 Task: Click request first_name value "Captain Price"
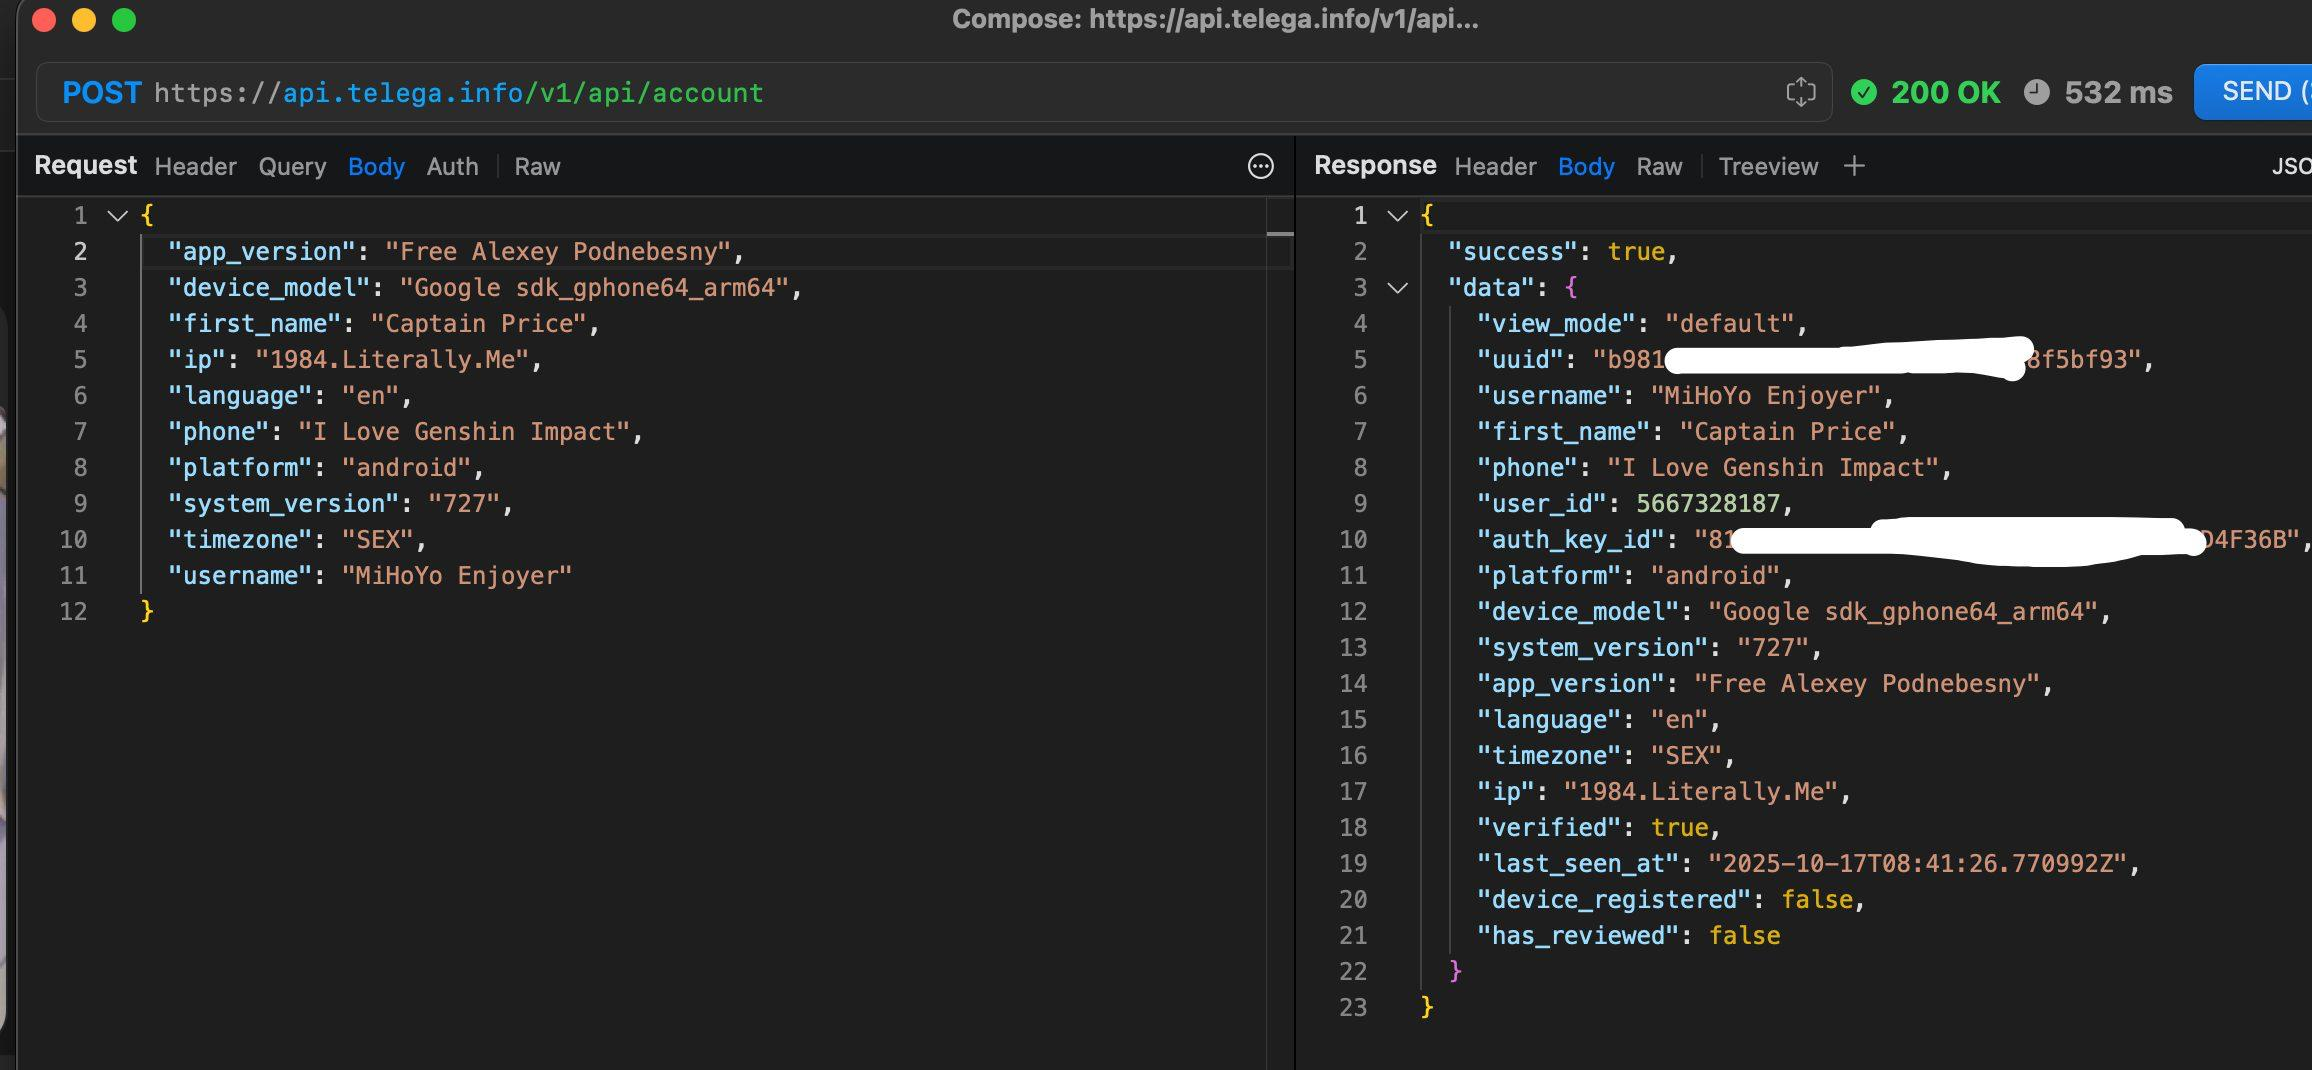(479, 324)
